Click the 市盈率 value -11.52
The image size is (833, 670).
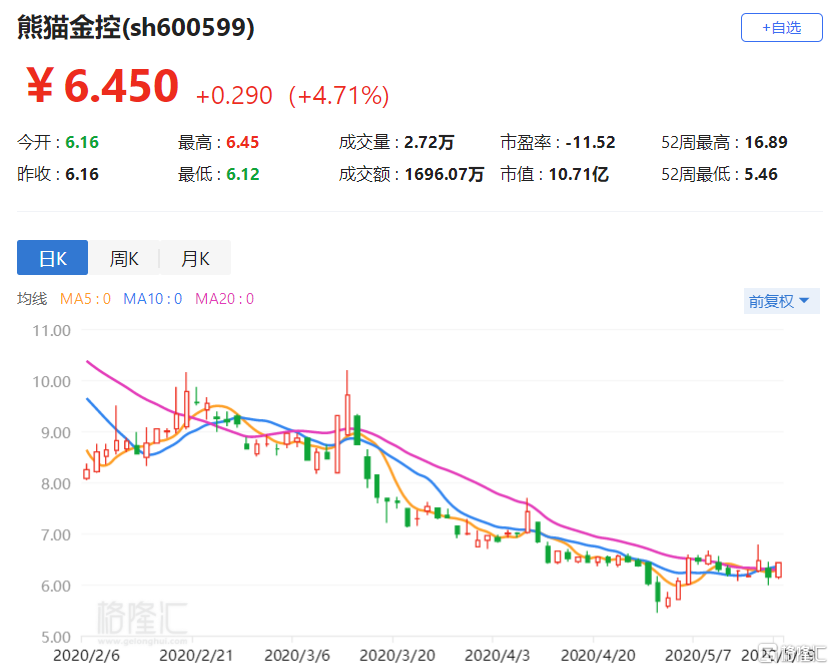[x=589, y=143]
